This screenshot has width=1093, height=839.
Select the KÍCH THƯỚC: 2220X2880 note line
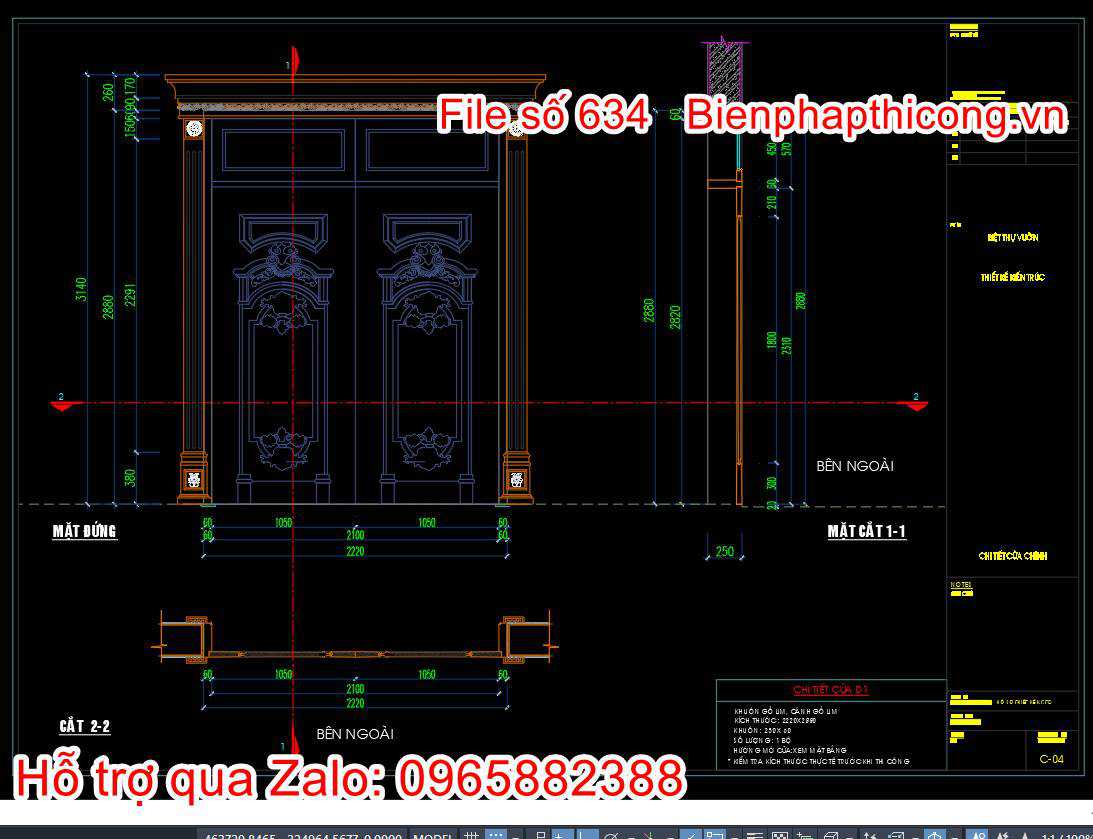point(775,721)
